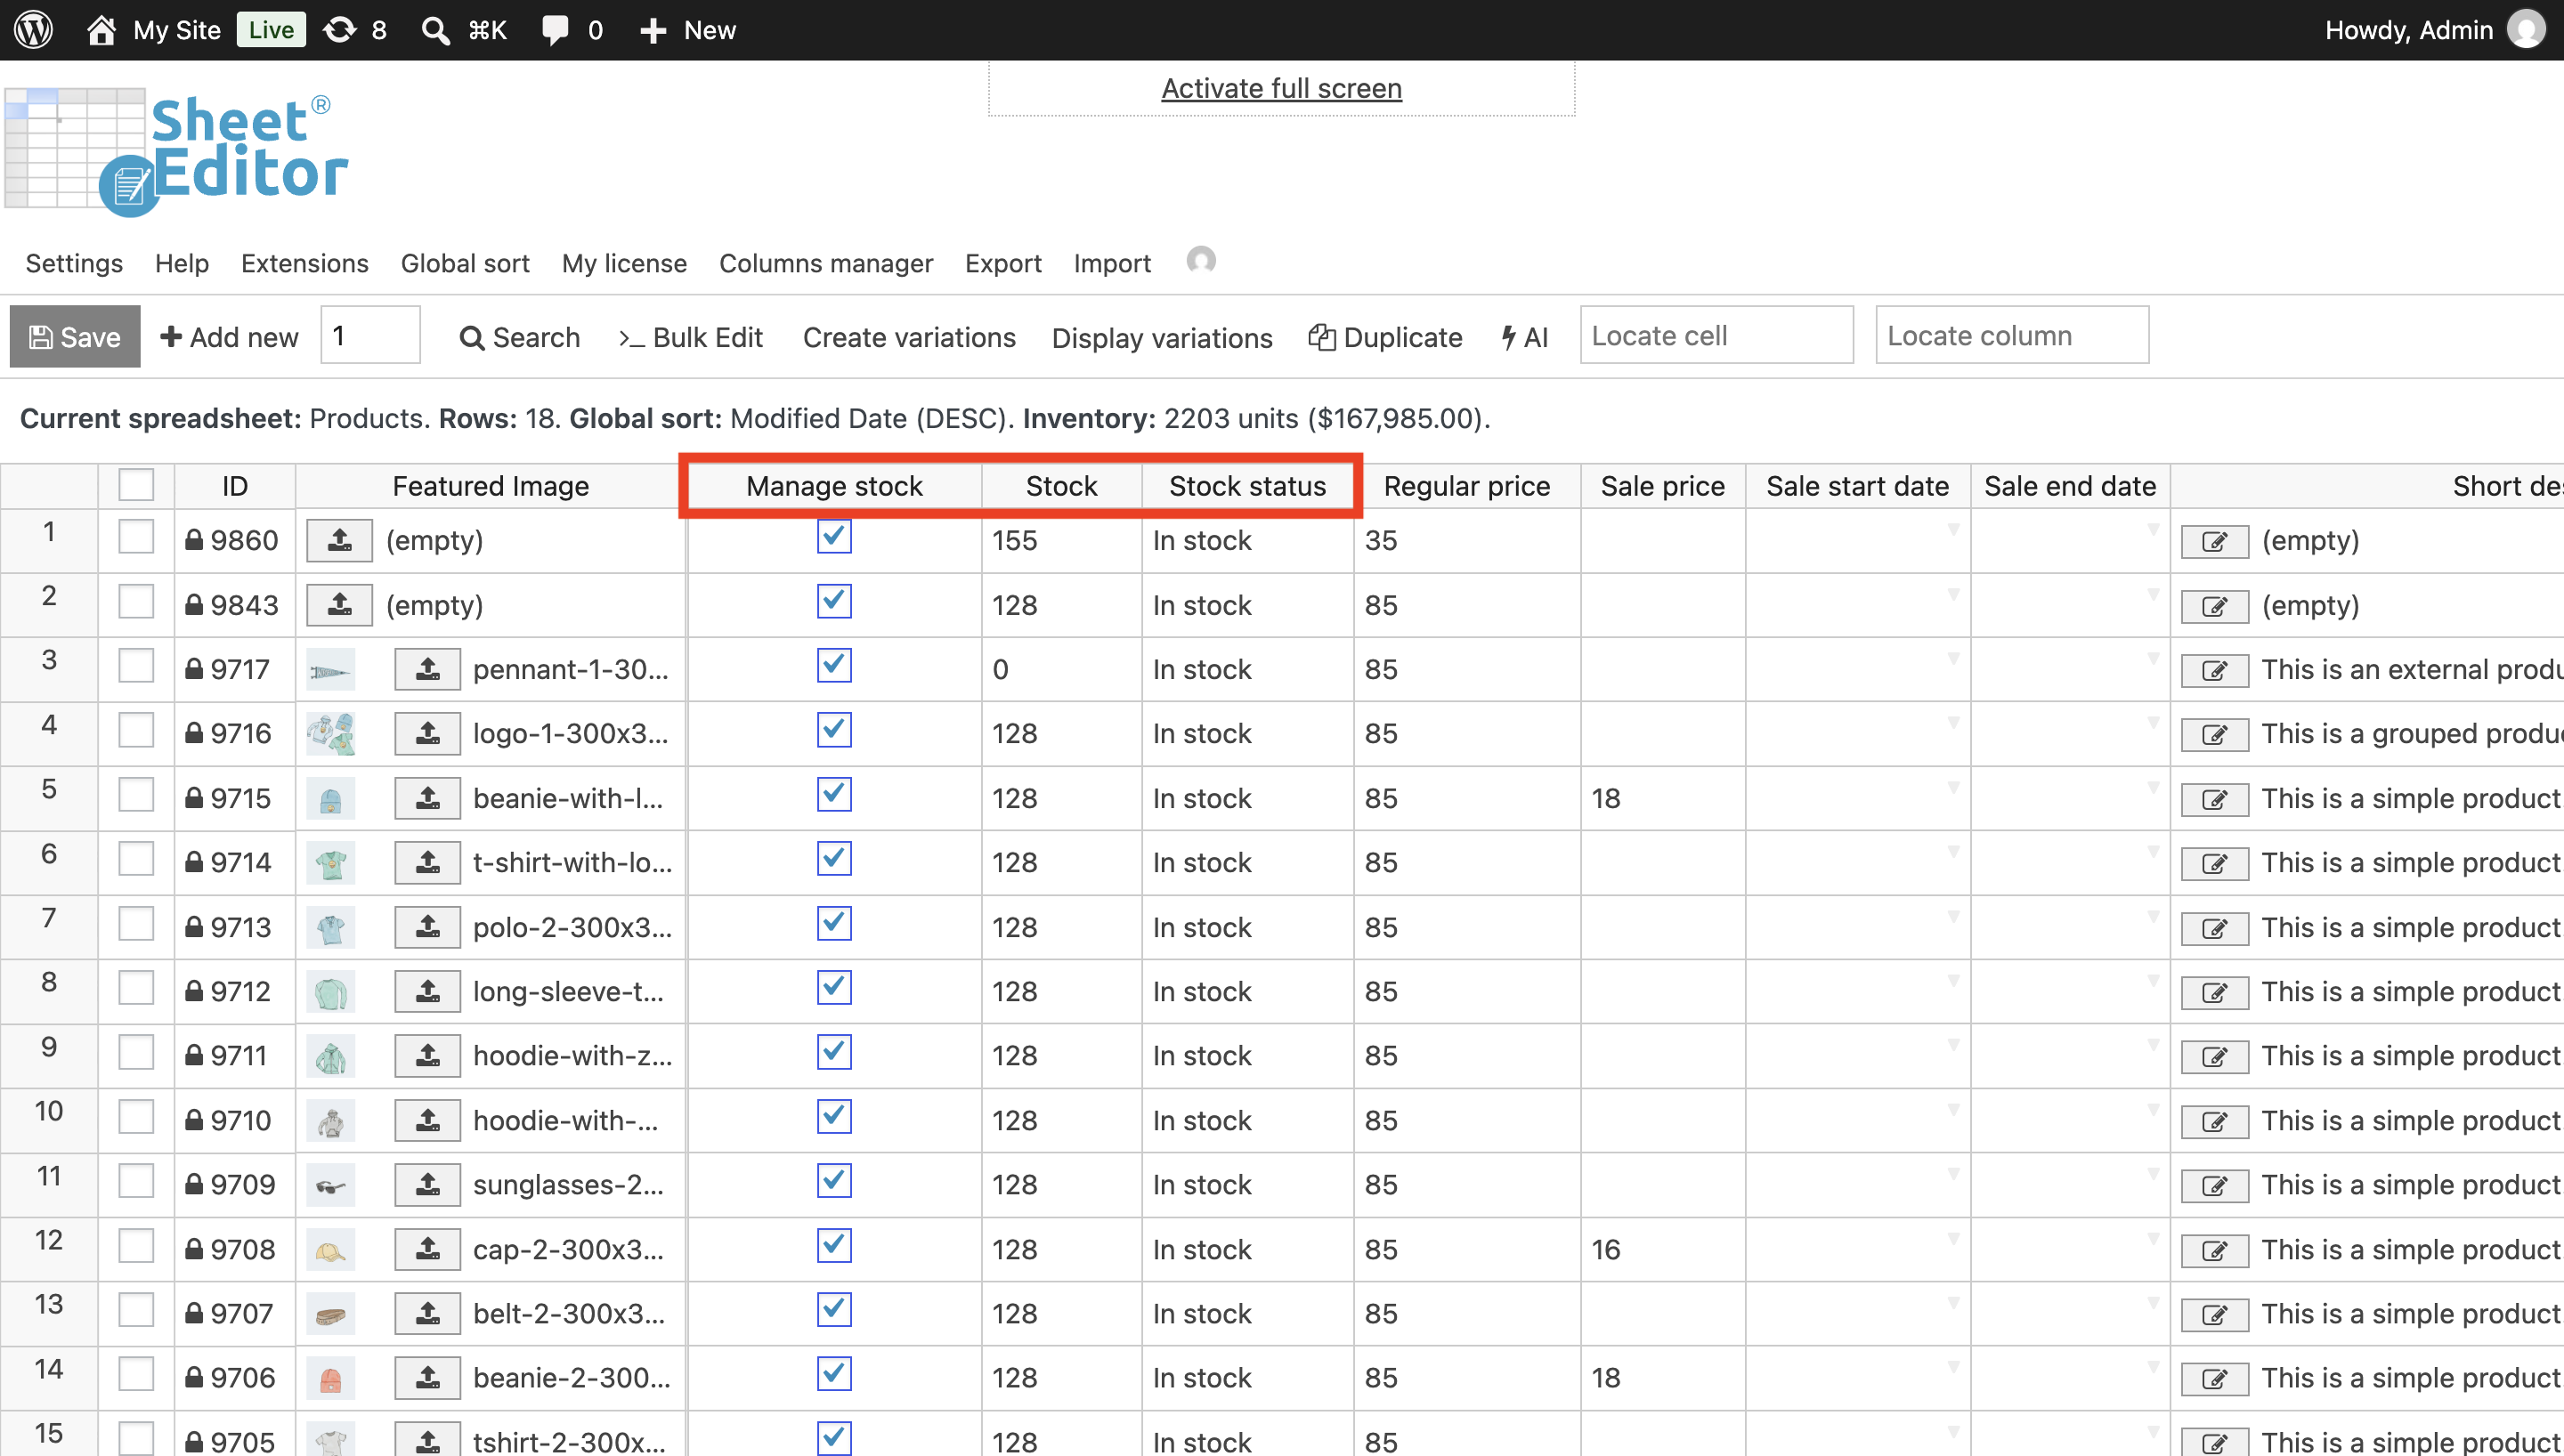
Task: Click the beanie thumbnail for ID 9715
Action: click(331, 800)
